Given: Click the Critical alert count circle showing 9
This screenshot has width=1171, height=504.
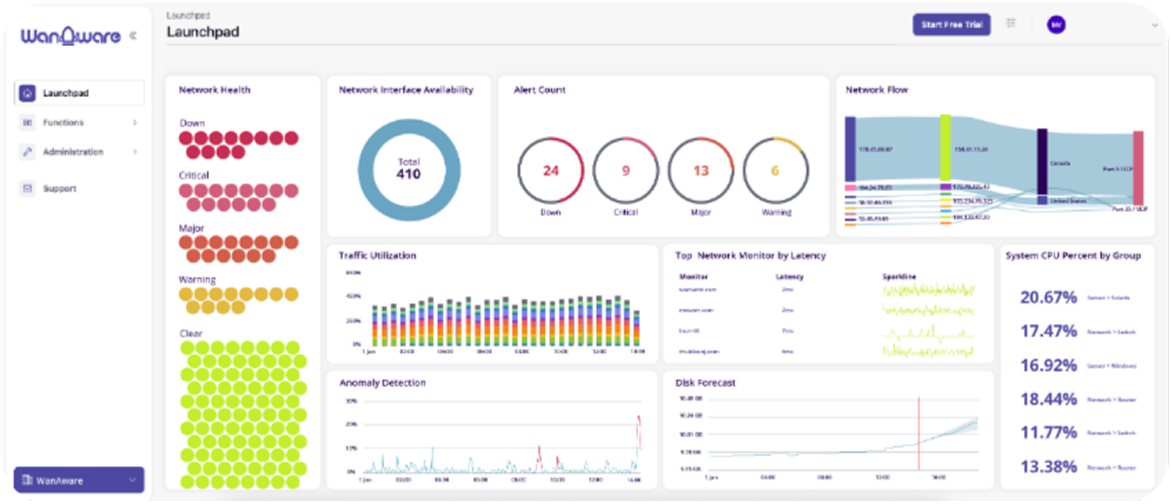Looking at the screenshot, I should pyautogui.click(x=626, y=170).
